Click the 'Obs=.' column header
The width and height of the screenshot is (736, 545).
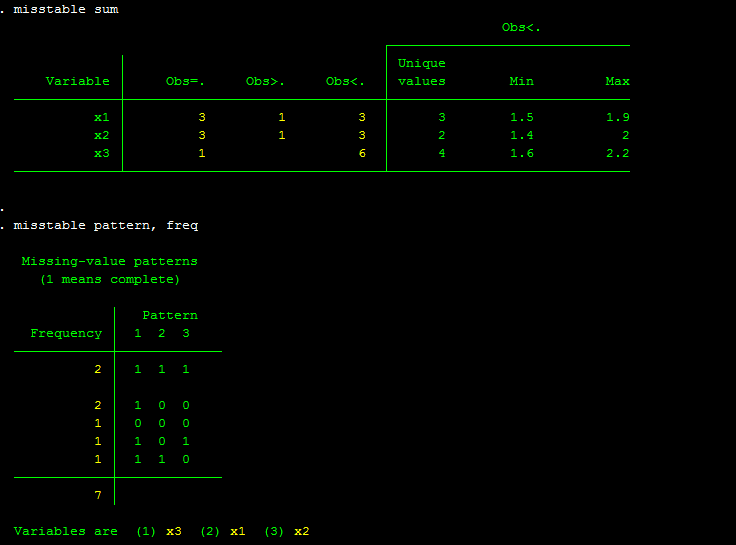(x=185, y=81)
